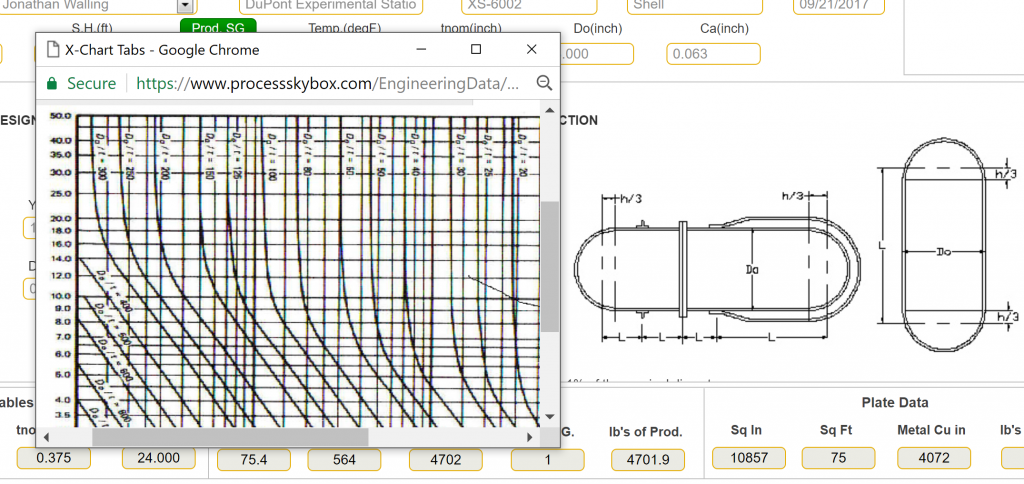Open the Jonathan Walling dropdown arrow
The height and width of the screenshot is (484, 1024).
point(185,5)
